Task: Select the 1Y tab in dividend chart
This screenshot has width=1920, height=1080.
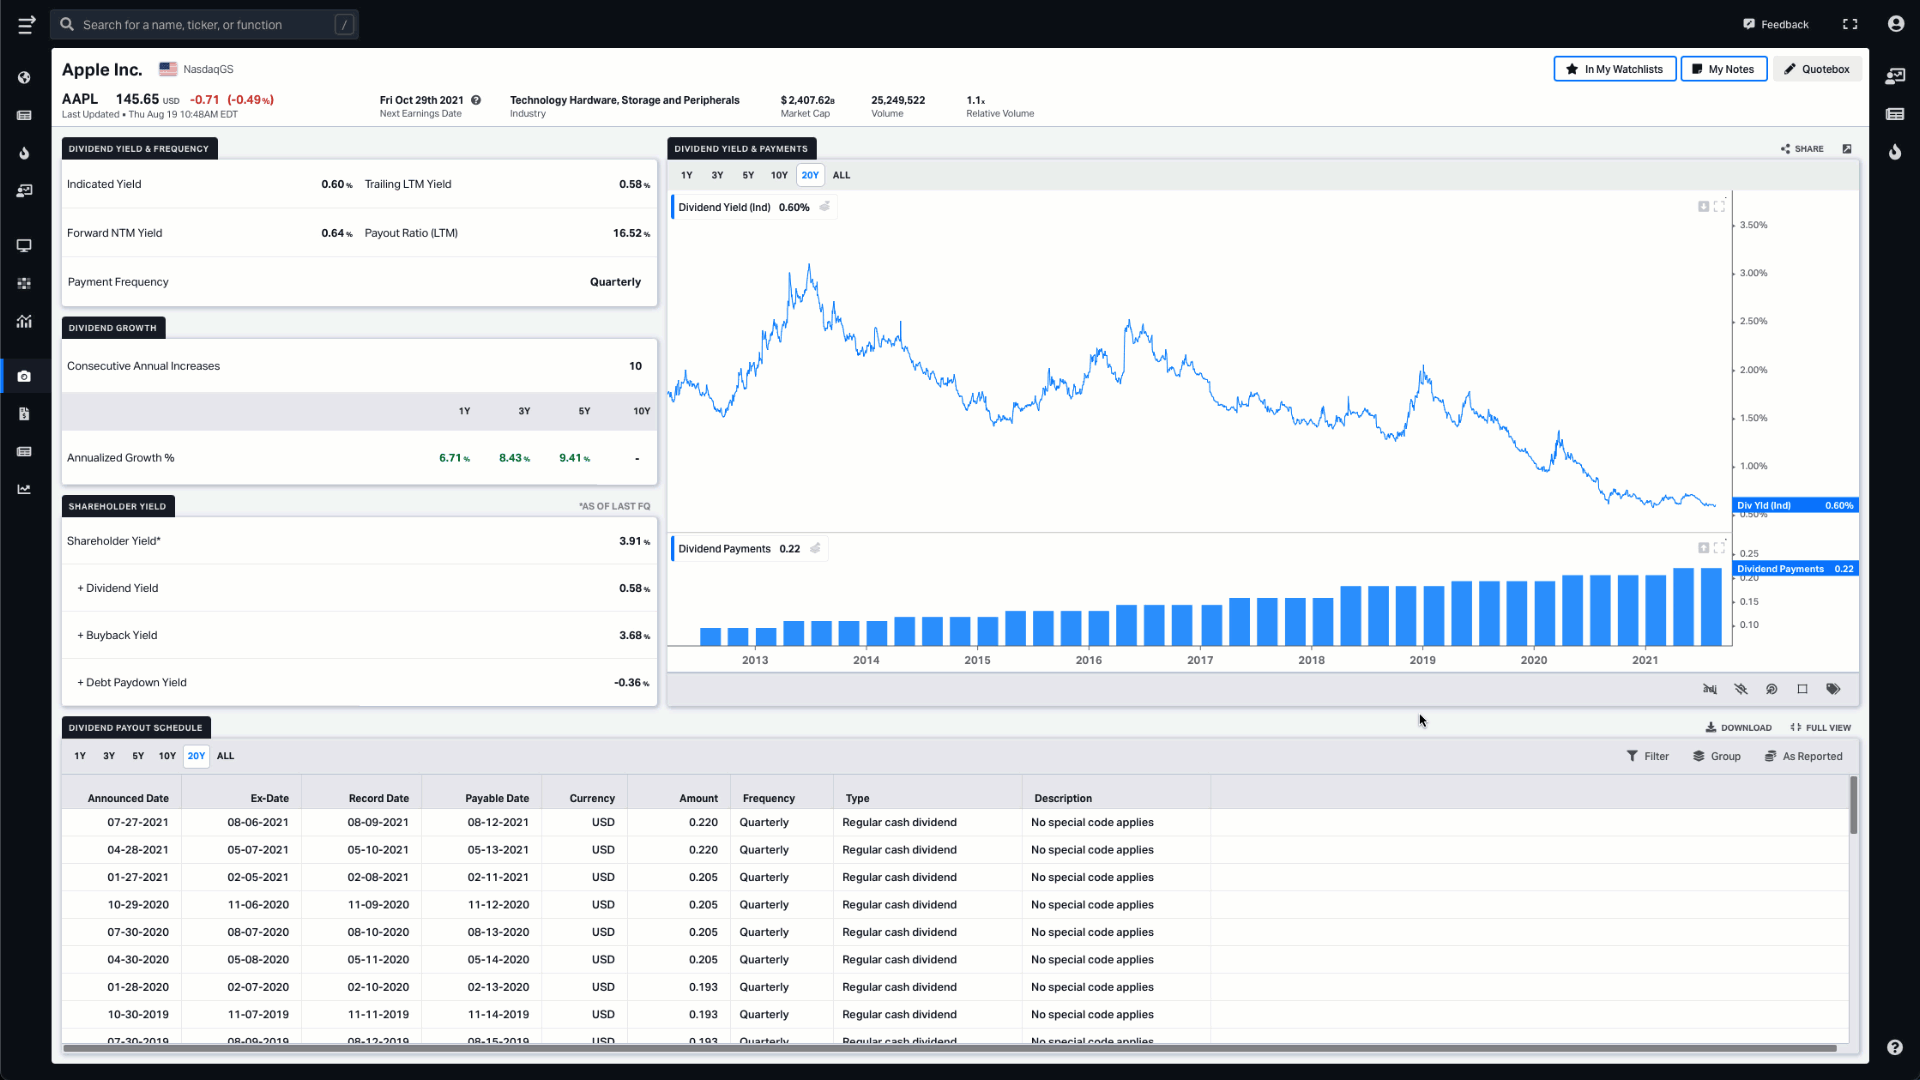Action: tap(686, 174)
